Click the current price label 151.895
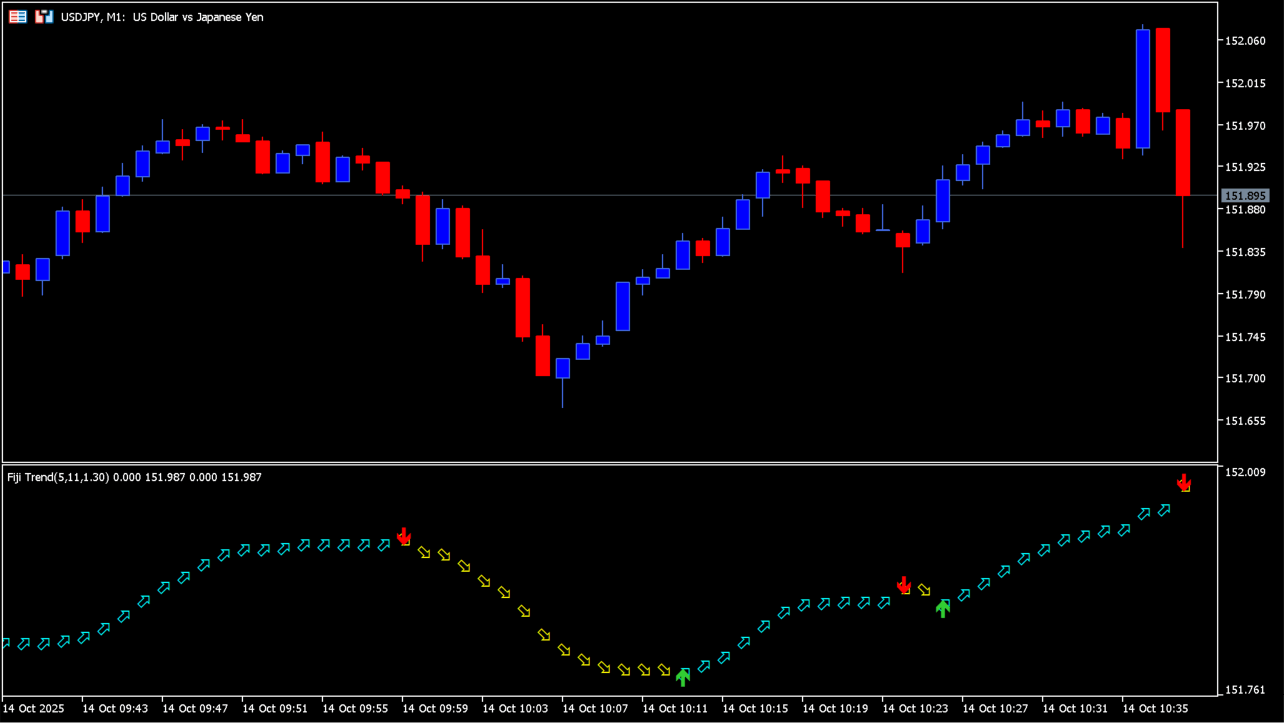Viewport: 1284px width, 723px height. tap(1245, 196)
